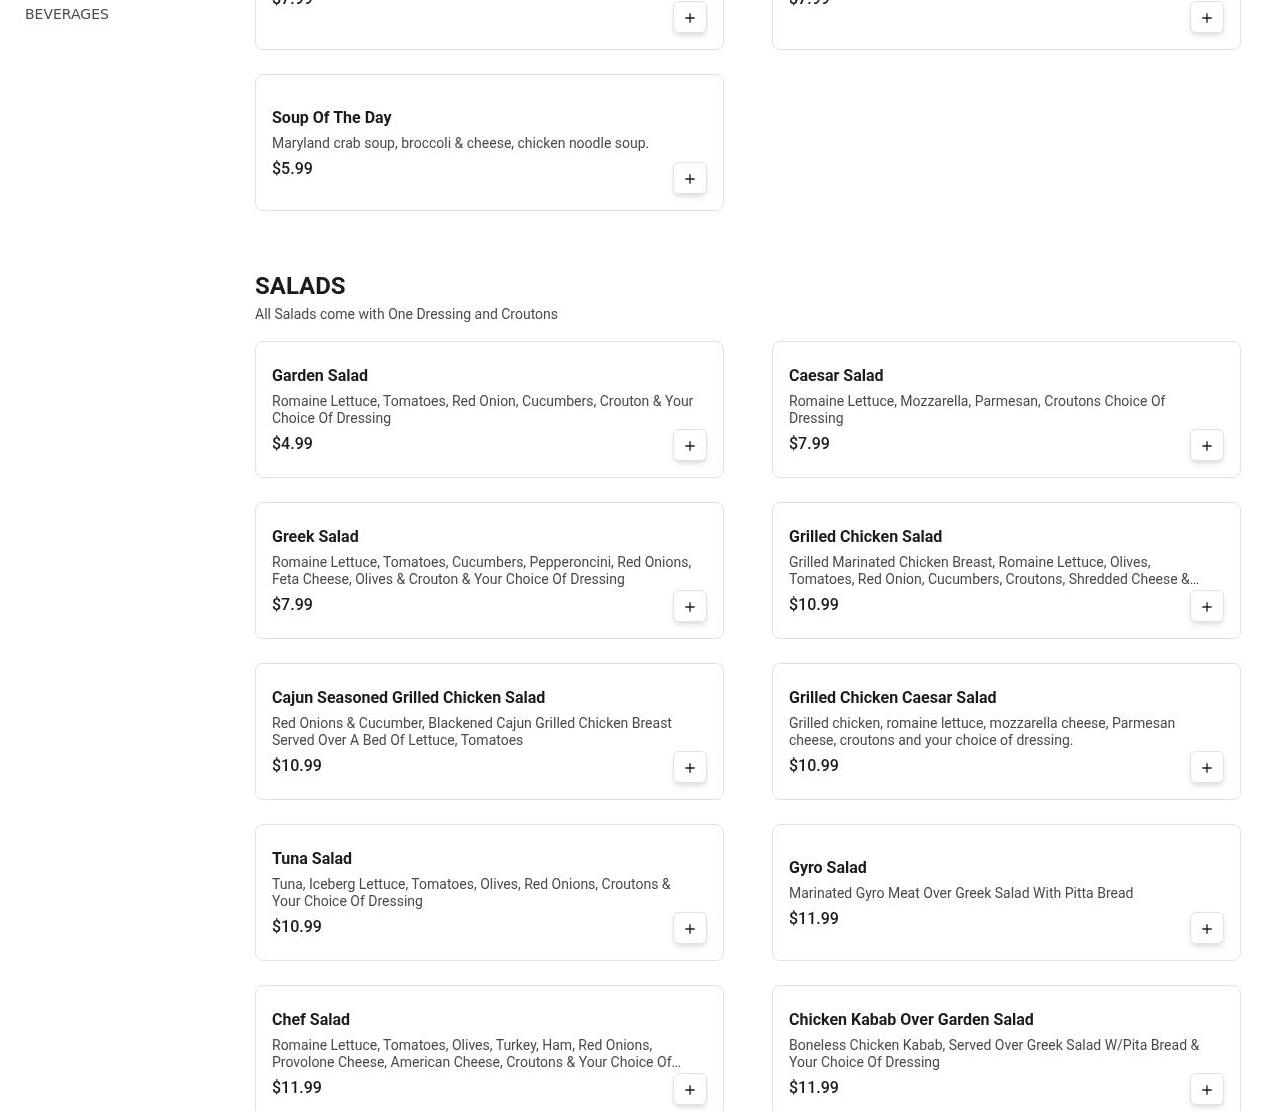This screenshot has height=1111, width=1270.
Task: Add Gyro Salad with plus button
Action: (1207, 928)
